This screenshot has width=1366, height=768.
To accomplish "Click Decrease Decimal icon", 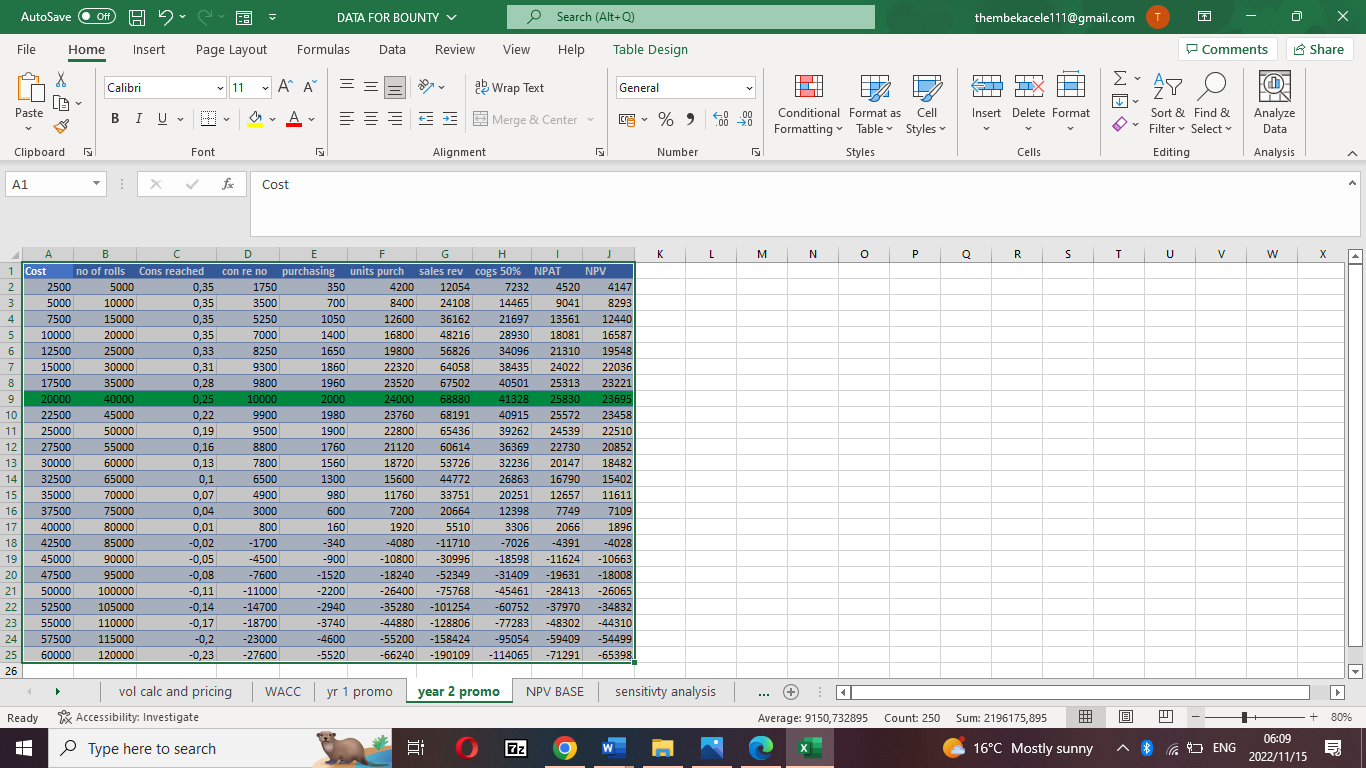I will click(745, 120).
